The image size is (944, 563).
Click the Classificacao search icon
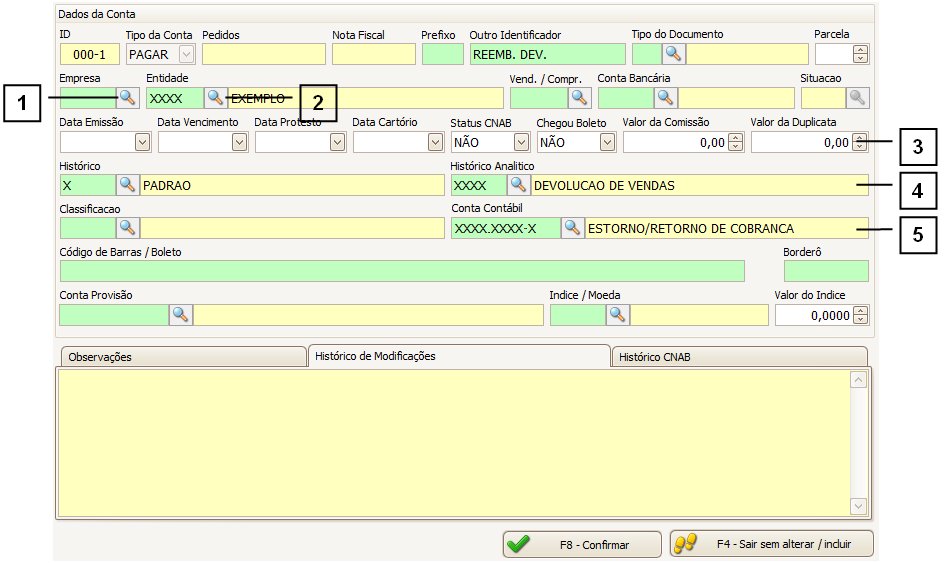(128, 228)
